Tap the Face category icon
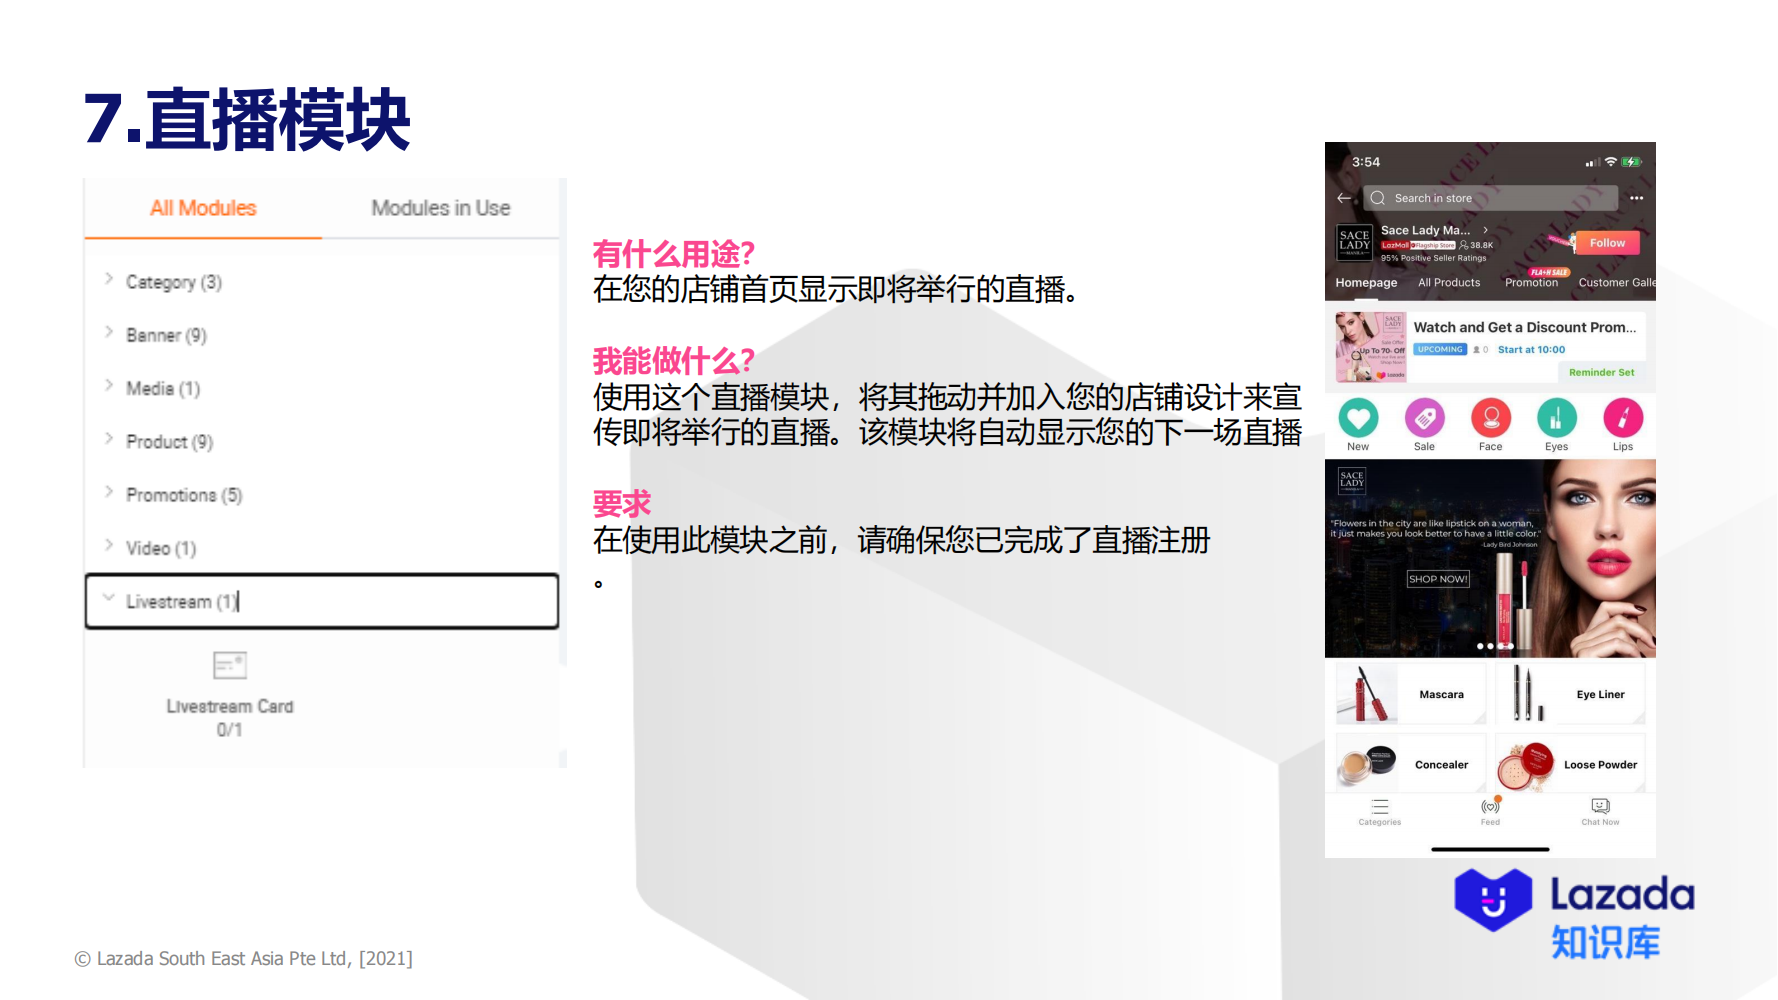The height and width of the screenshot is (1000, 1778). [1491, 418]
